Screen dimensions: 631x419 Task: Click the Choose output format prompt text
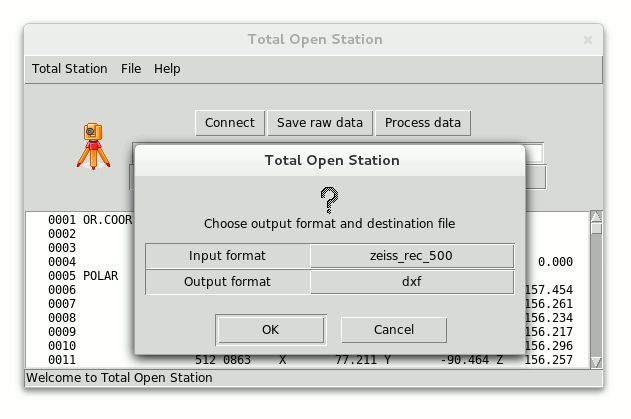click(330, 224)
